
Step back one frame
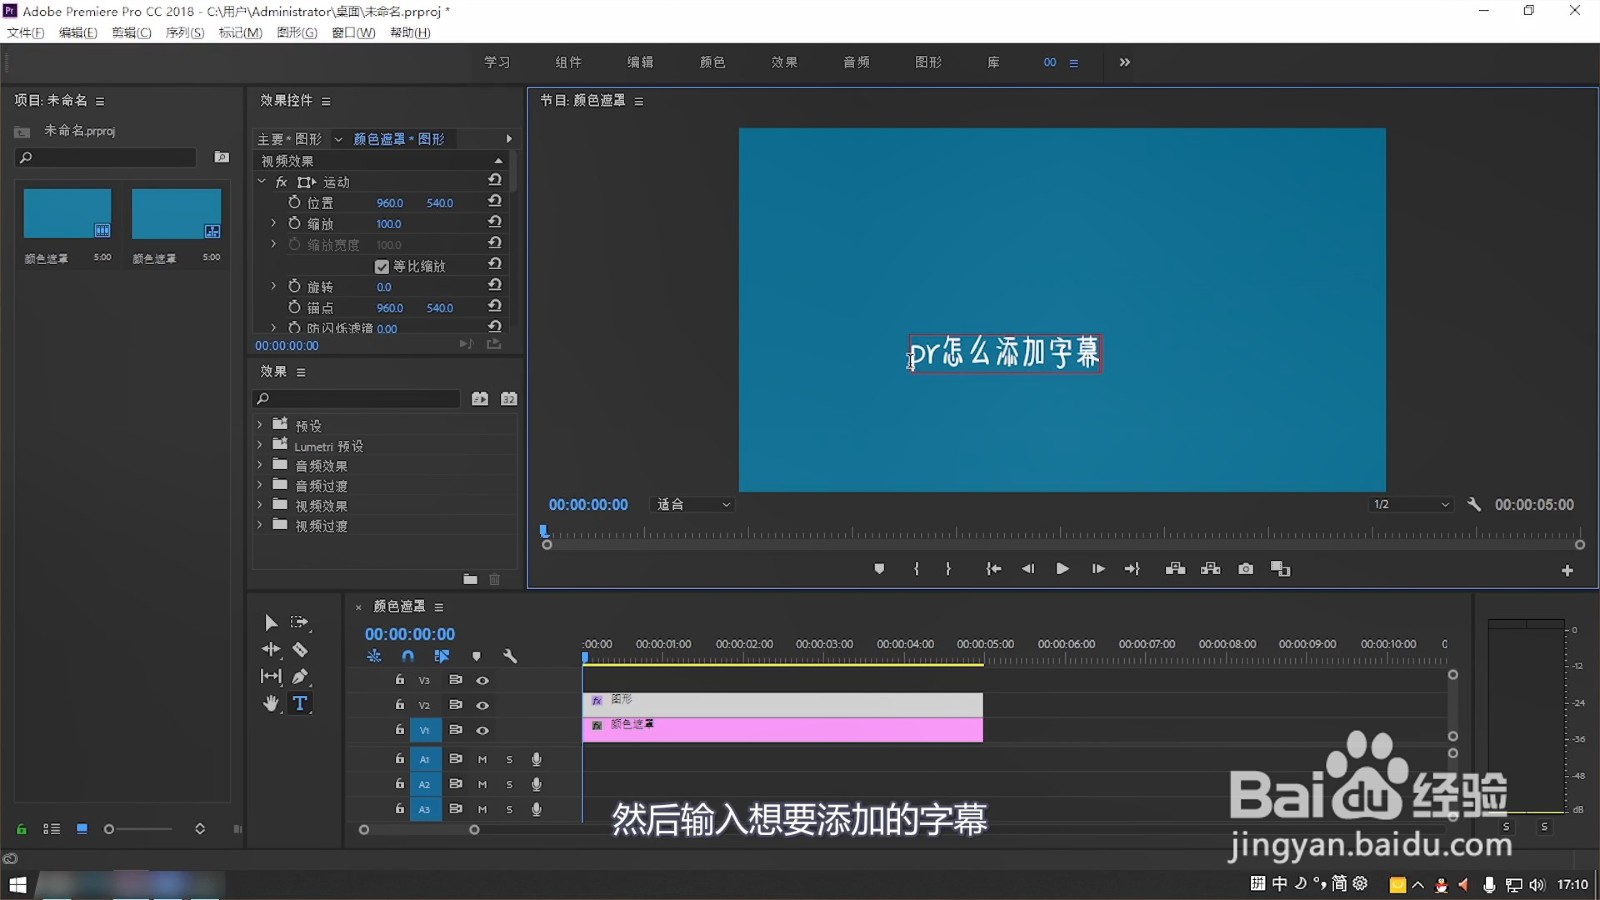[1028, 569]
